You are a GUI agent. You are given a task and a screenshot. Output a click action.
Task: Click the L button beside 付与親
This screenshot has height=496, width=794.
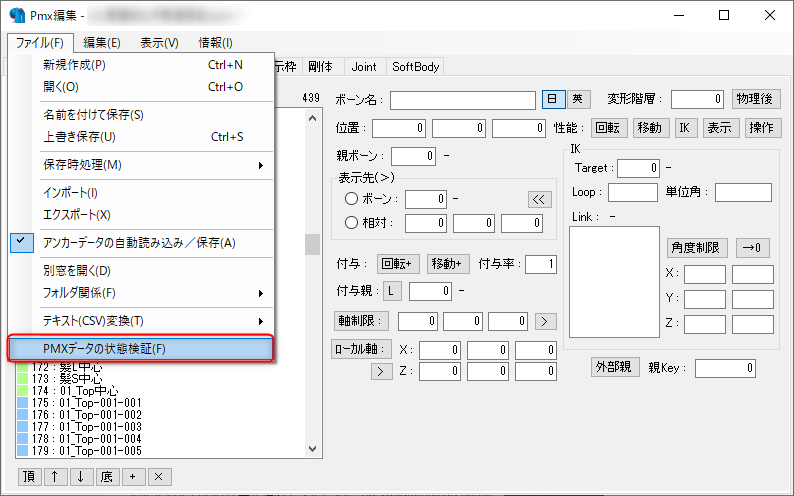(x=391, y=291)
